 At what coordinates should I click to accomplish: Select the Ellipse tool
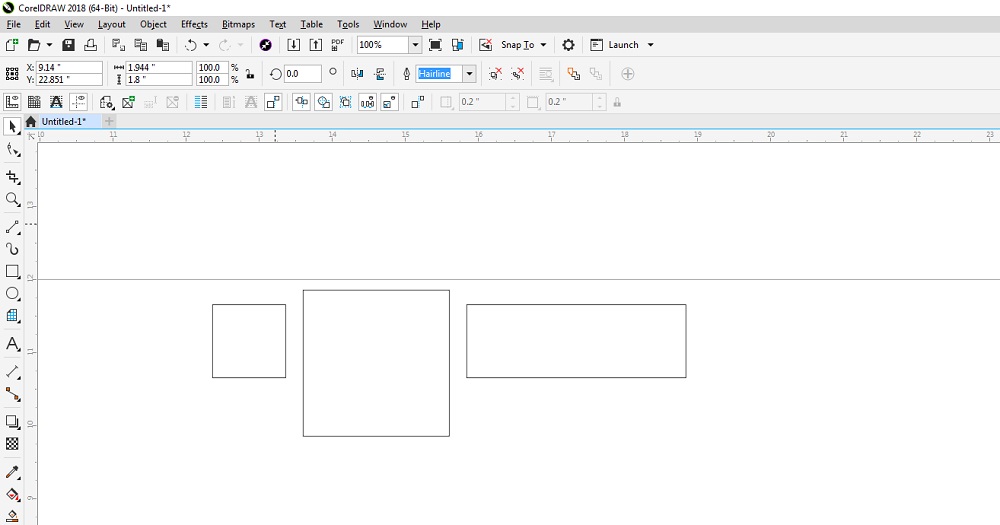[12, 293]
